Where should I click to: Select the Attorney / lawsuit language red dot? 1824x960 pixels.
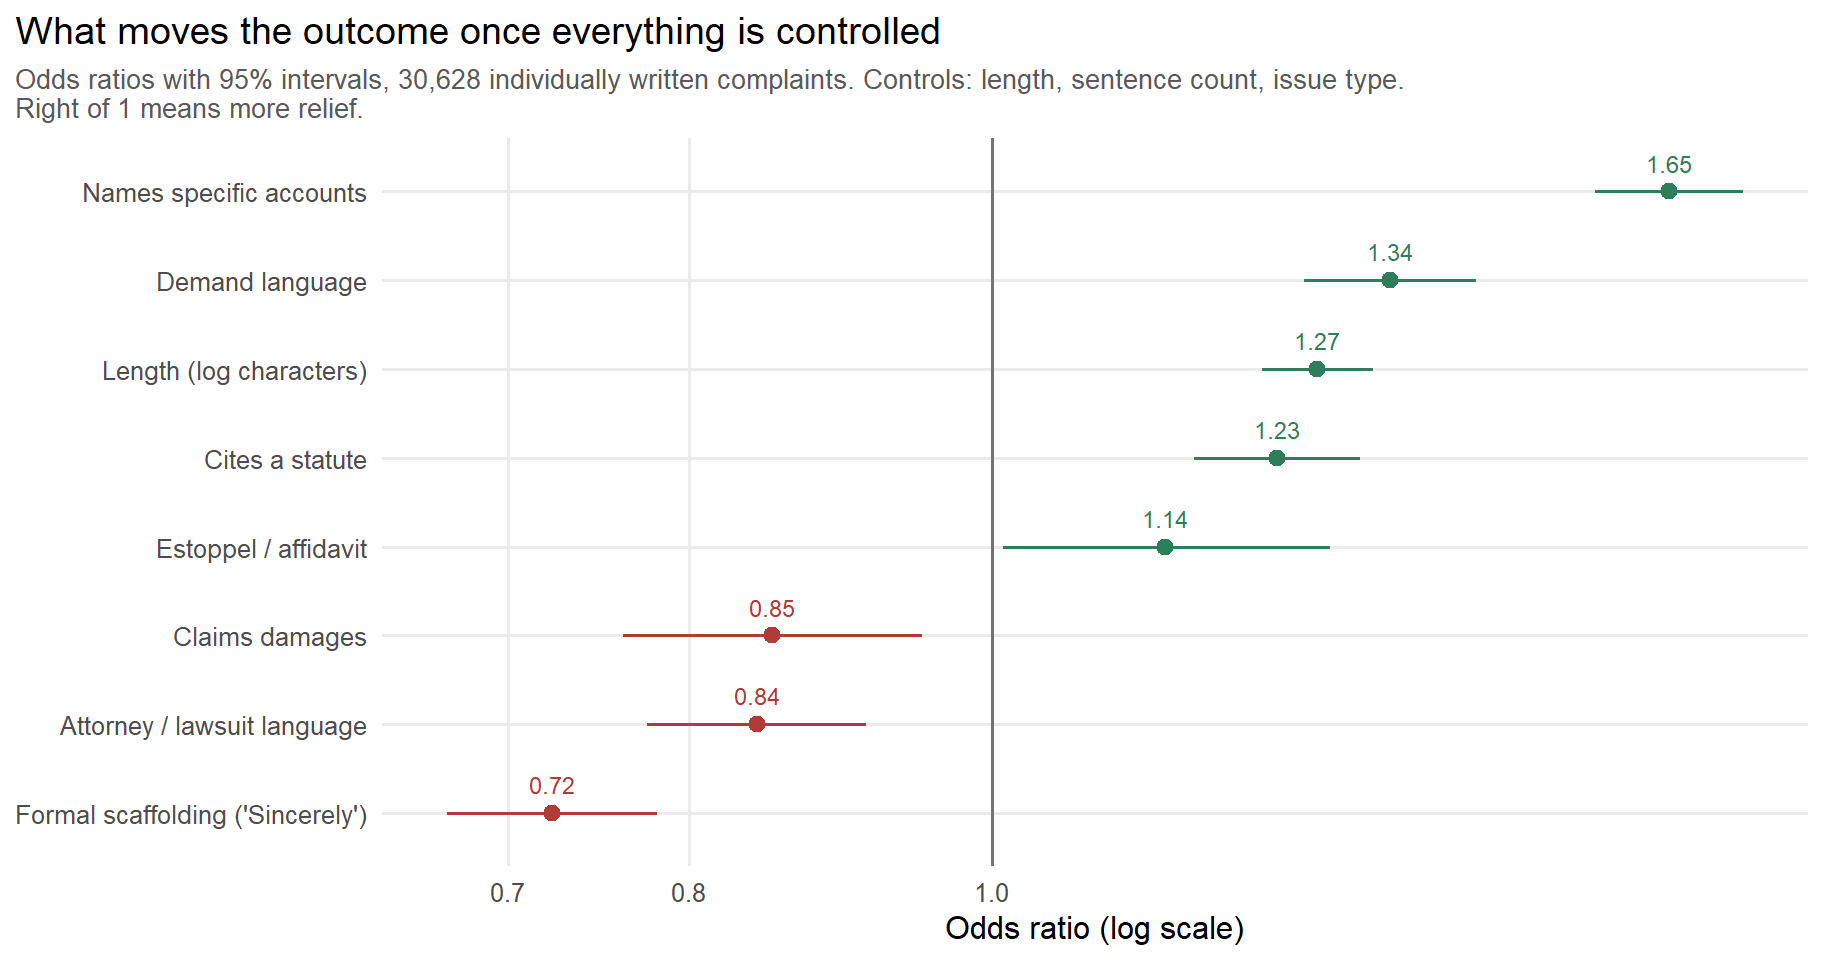click(x=756, y=724)
